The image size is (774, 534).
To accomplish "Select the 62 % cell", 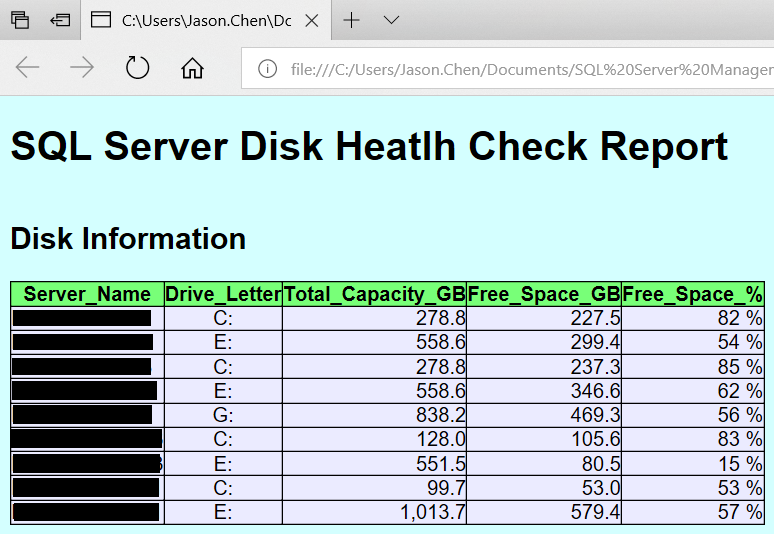I will (693, 391).
